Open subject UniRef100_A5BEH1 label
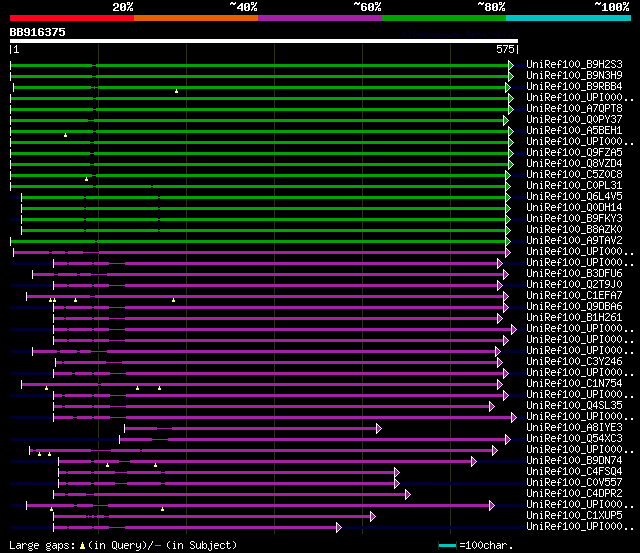 pos(574,130)
